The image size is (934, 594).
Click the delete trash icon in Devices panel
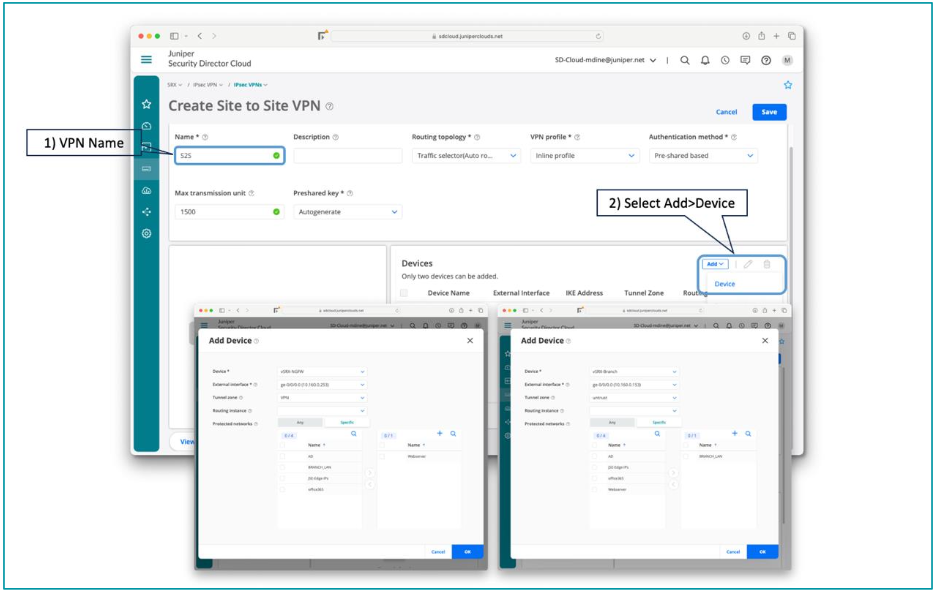click(x=767, y=264)
